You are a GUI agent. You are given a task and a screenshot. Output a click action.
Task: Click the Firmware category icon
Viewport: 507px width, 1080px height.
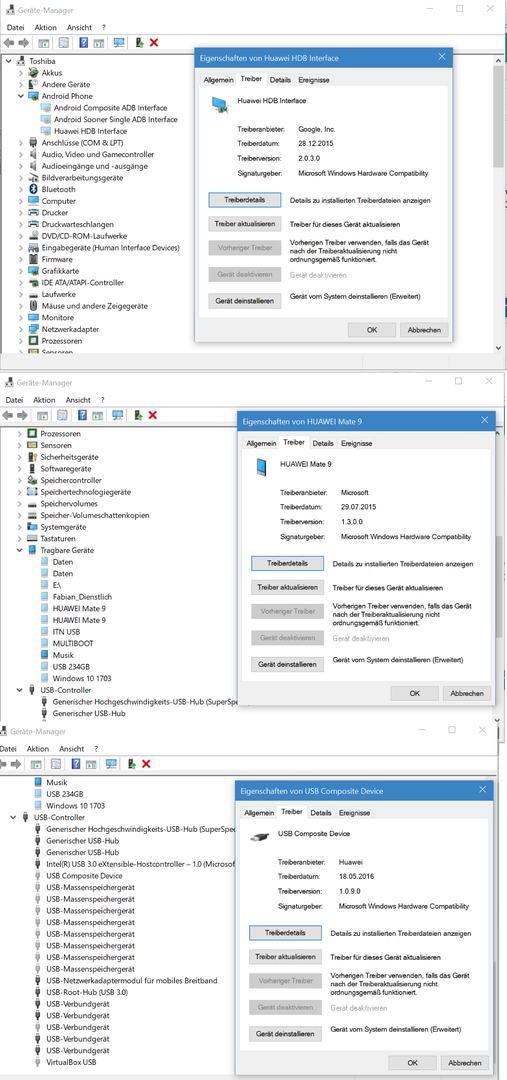(34, 260)
